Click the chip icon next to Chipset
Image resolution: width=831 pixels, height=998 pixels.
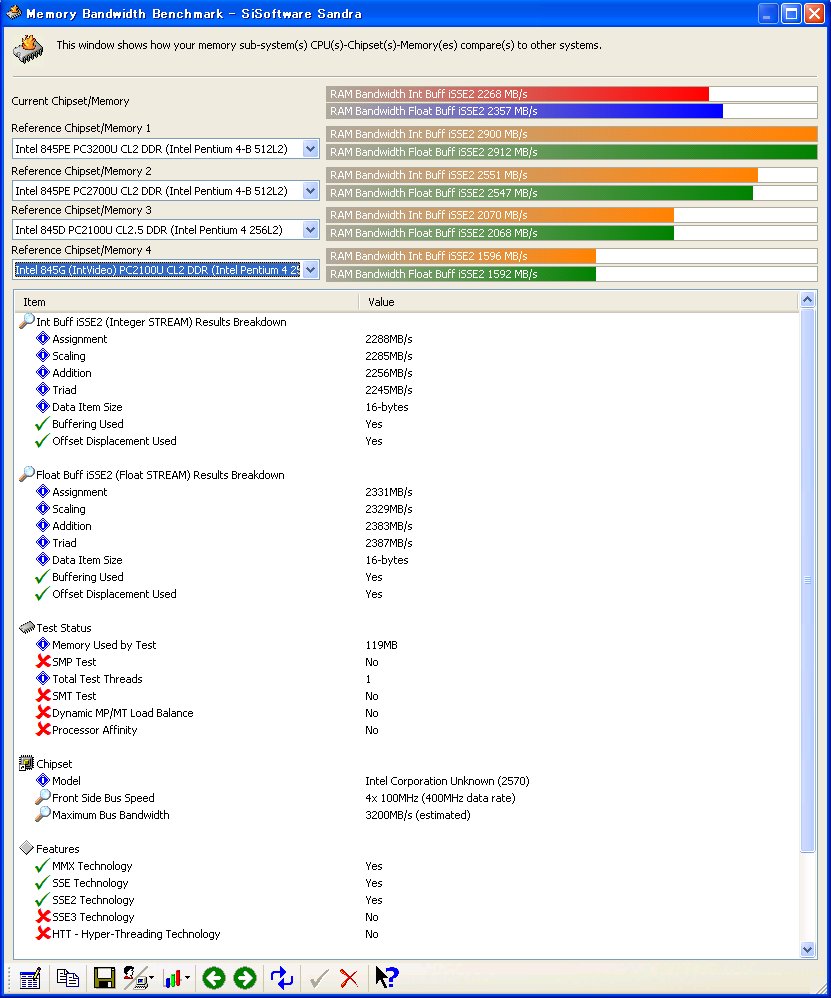(x=27, y=763)
